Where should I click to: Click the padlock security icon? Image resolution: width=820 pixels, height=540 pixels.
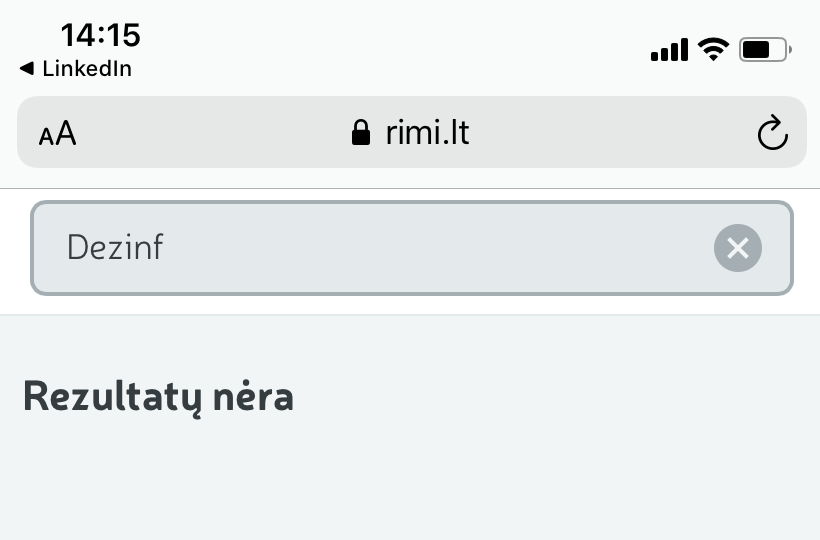pyautogui.click(x=361, y=133)
